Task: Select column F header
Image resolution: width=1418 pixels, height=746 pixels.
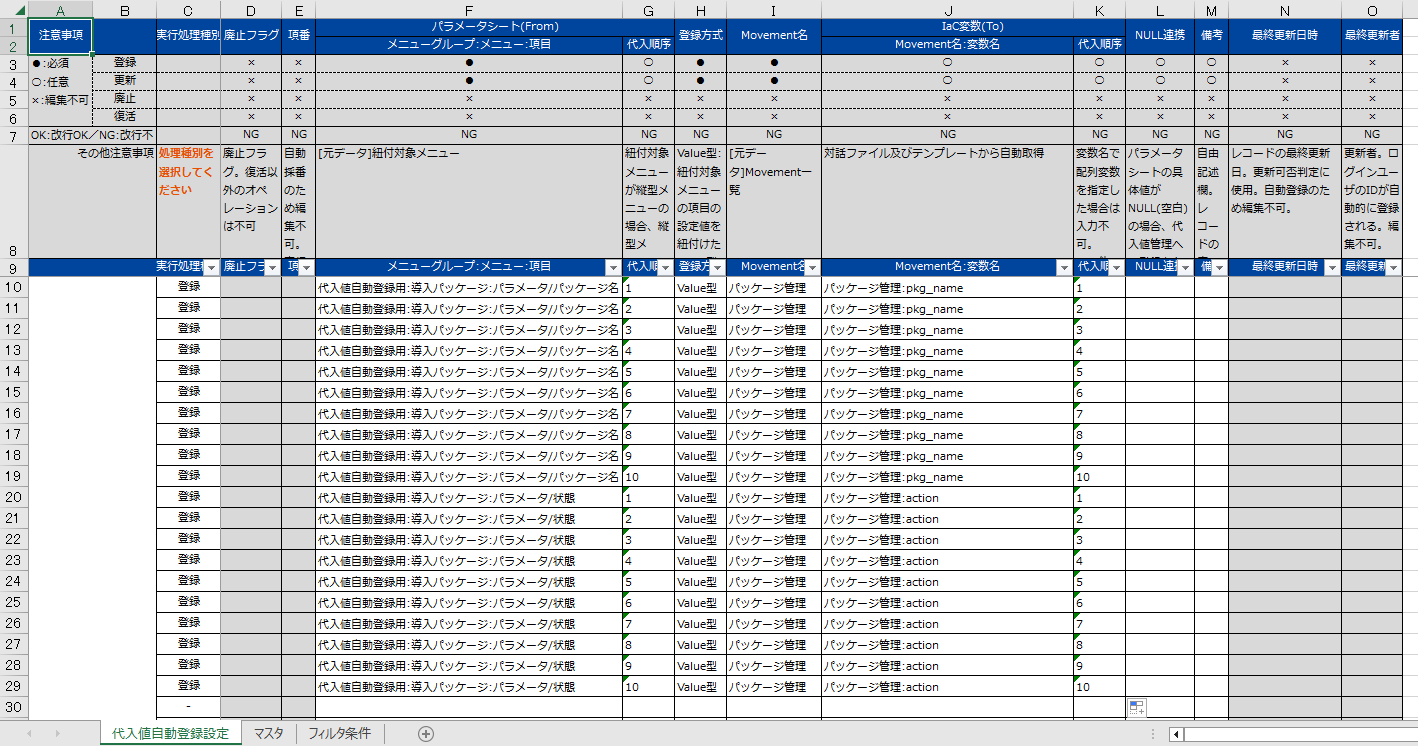Action: 468,10
